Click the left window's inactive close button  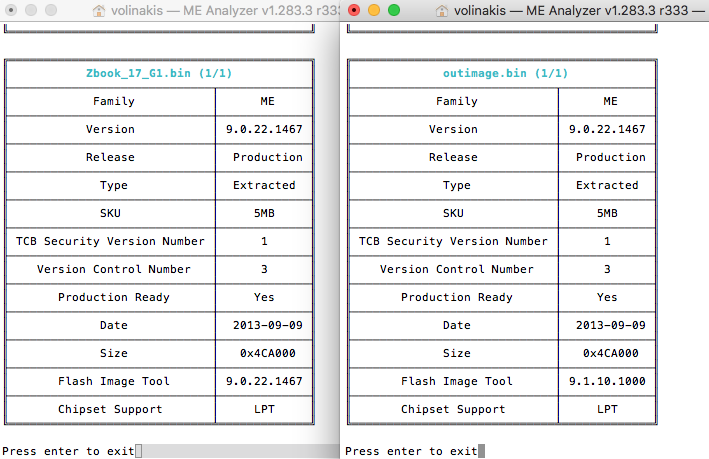(11, 10)
